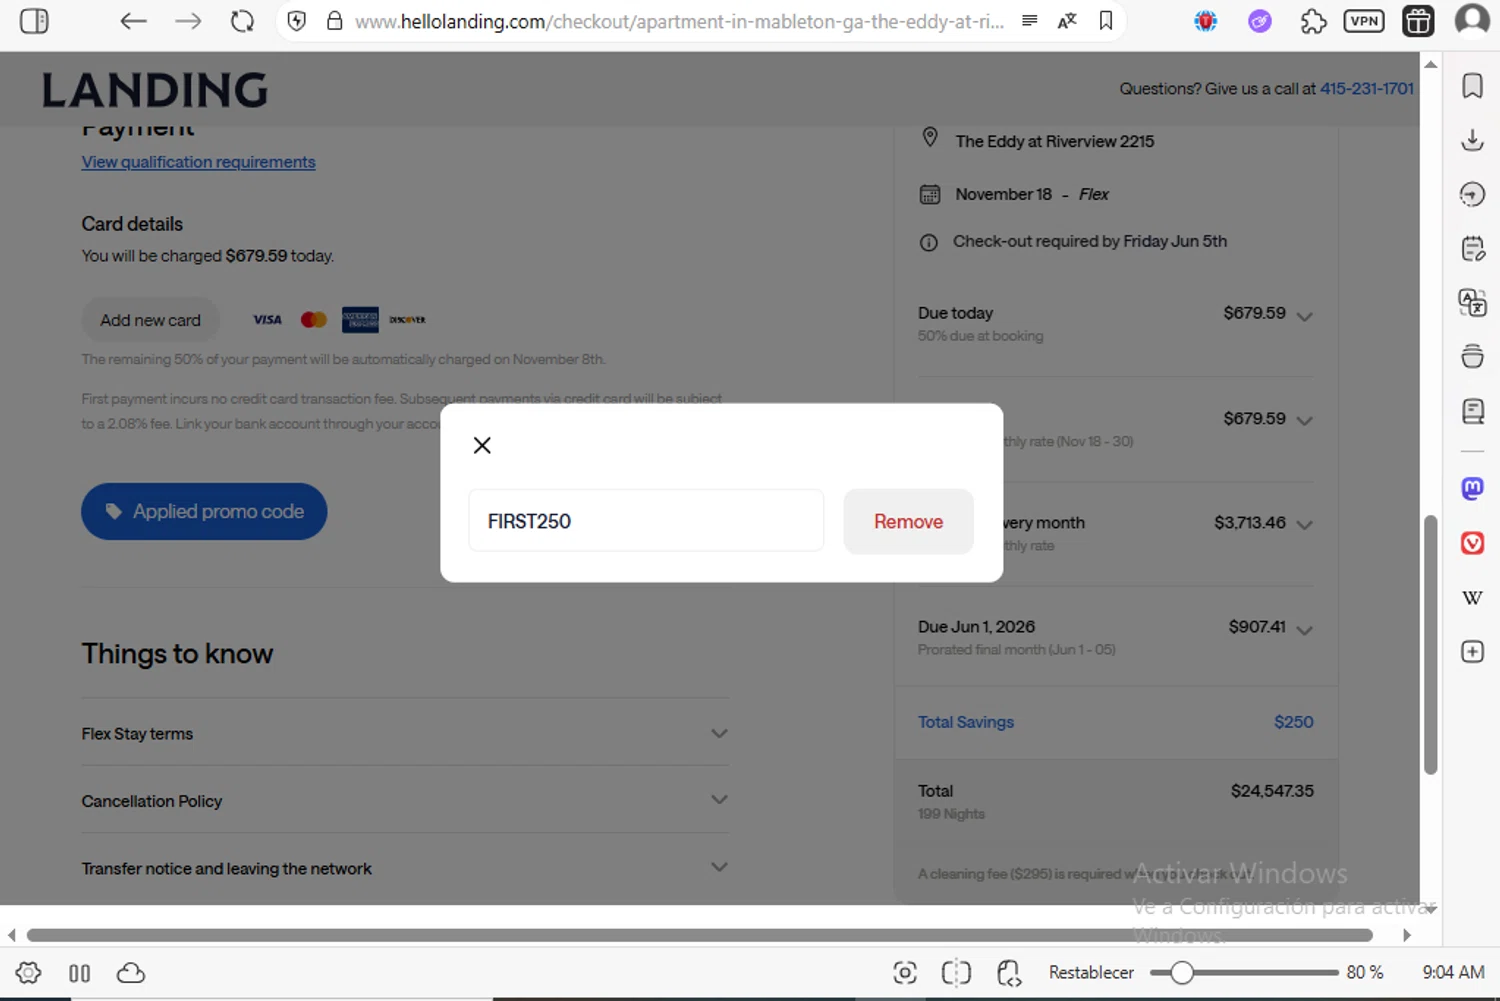Open Wikipedia web panel
The width and height of the screenshot is (1500, 1001).
1472,598
